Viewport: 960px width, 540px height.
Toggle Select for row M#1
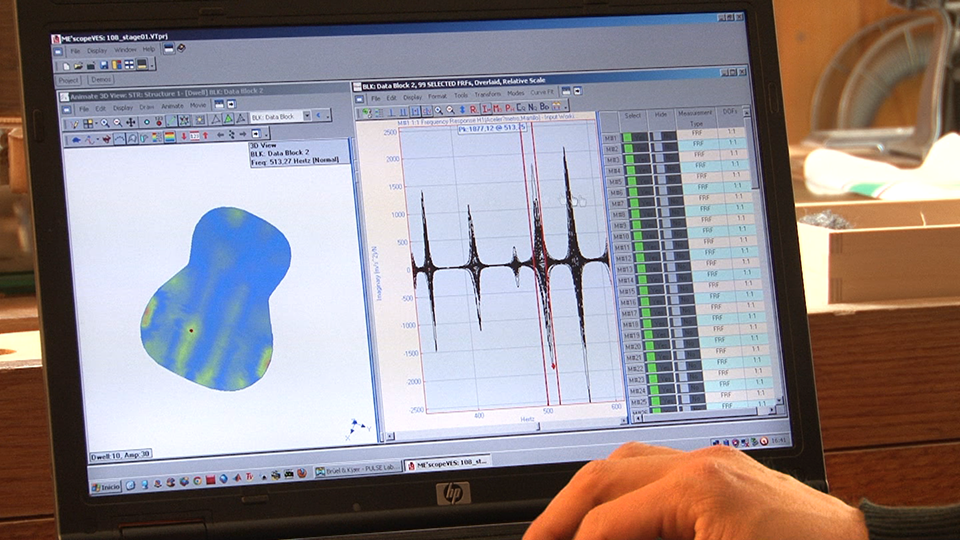pos(636,138)
